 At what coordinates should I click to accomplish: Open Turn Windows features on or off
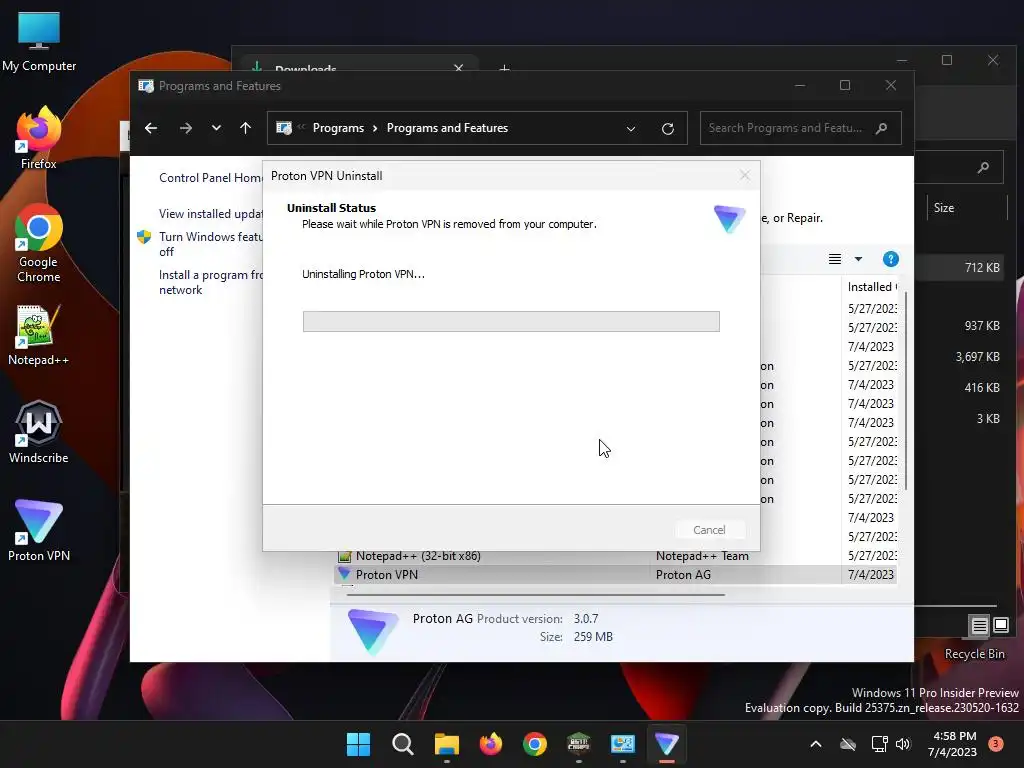click(x=210, y=244)
